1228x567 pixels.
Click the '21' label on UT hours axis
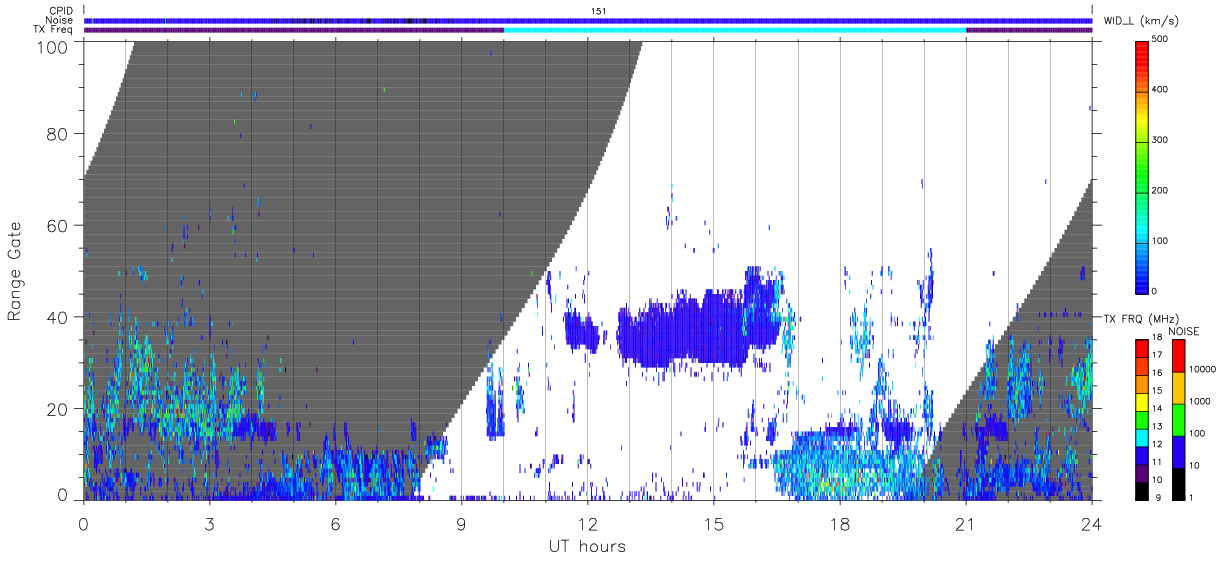(966, 524)
